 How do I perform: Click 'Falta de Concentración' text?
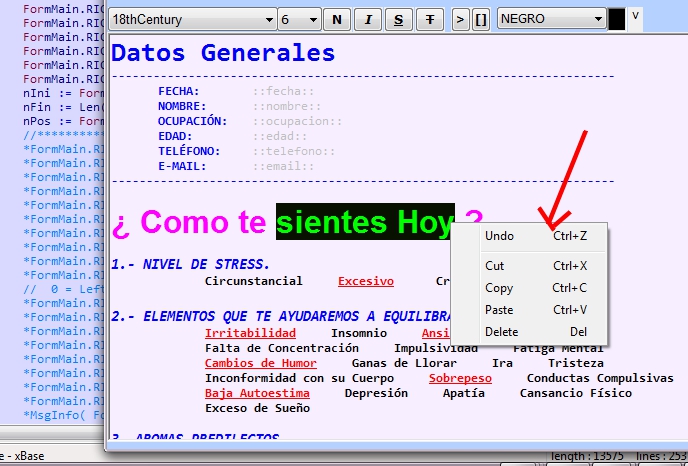point(282,348)
